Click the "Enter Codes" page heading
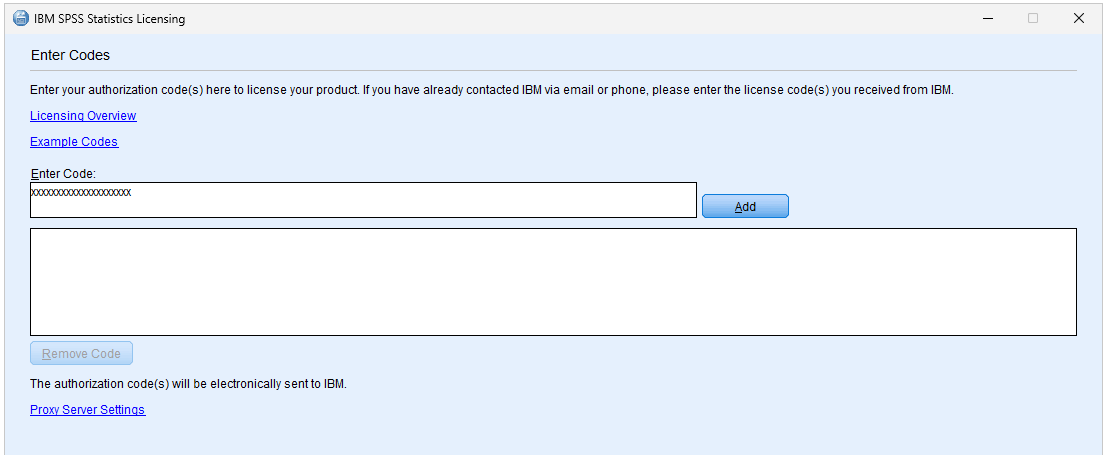 click(70, 55)
